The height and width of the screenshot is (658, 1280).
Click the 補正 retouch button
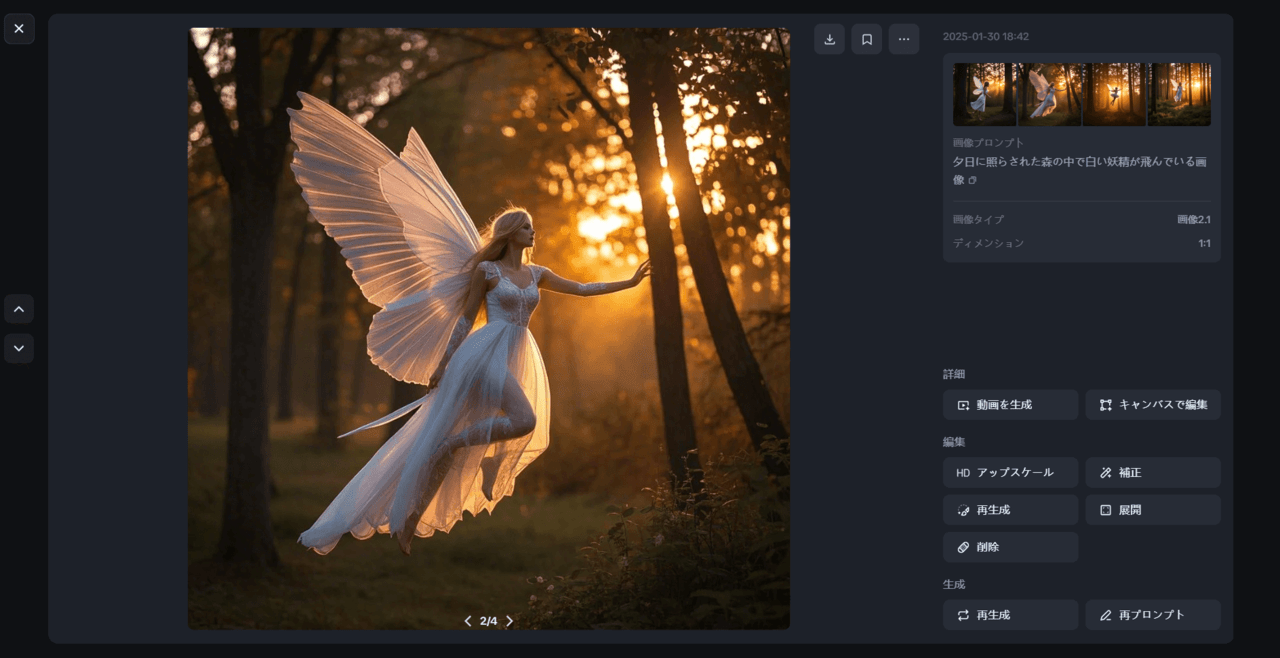1152,473
